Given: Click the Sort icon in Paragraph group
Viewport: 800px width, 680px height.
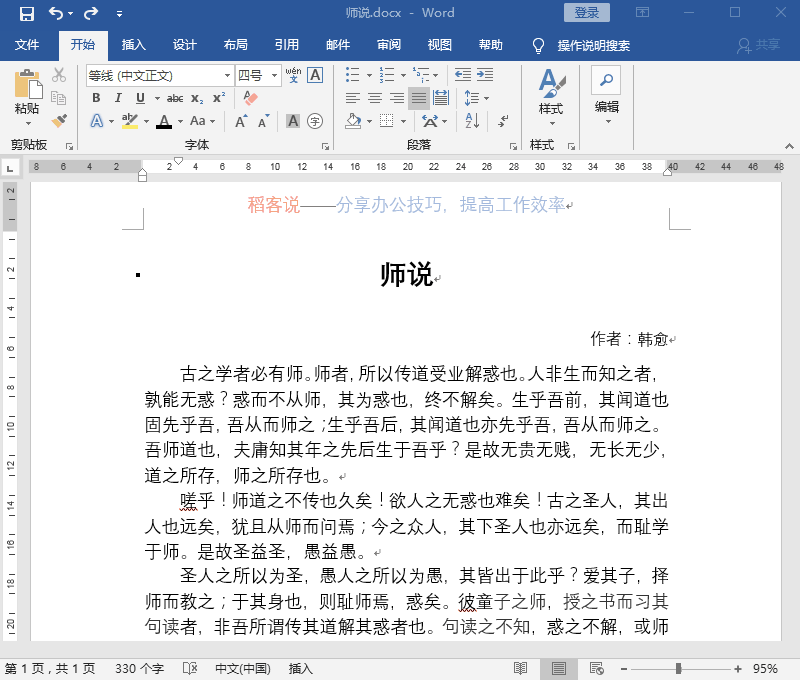Looking at the screenshot, I should (x=473, y=121).
